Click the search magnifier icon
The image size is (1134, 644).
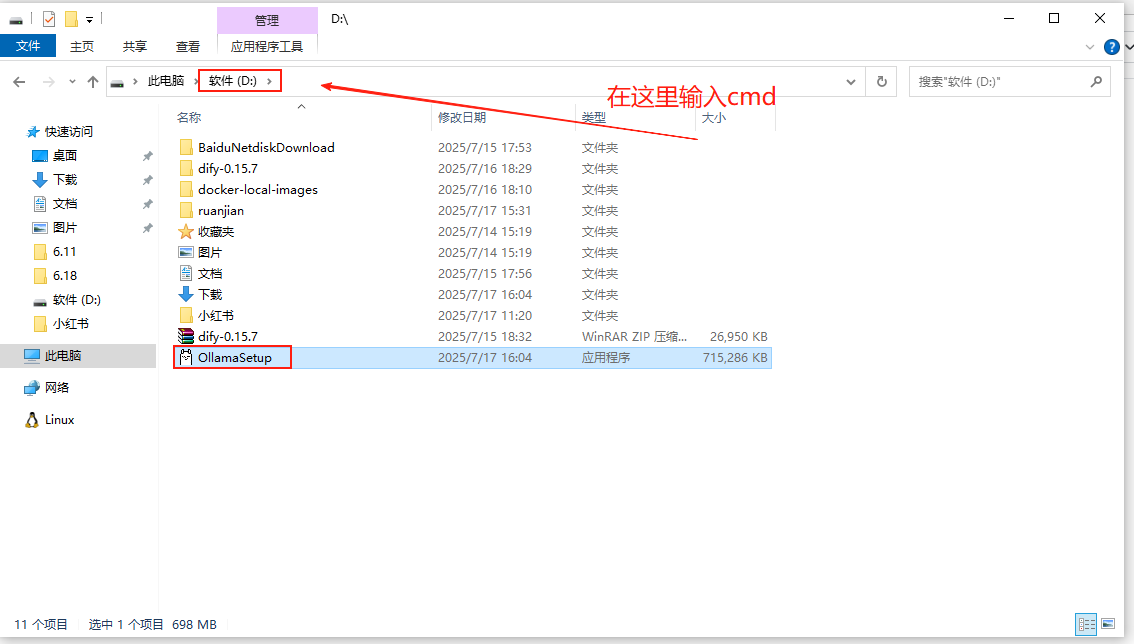click(x=1096, y=82)
